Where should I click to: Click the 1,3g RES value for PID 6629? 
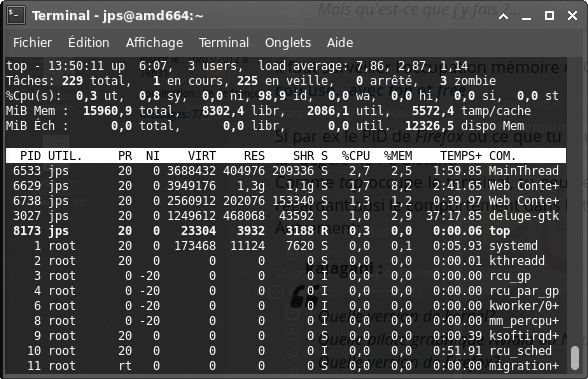(x=251, y=186)
